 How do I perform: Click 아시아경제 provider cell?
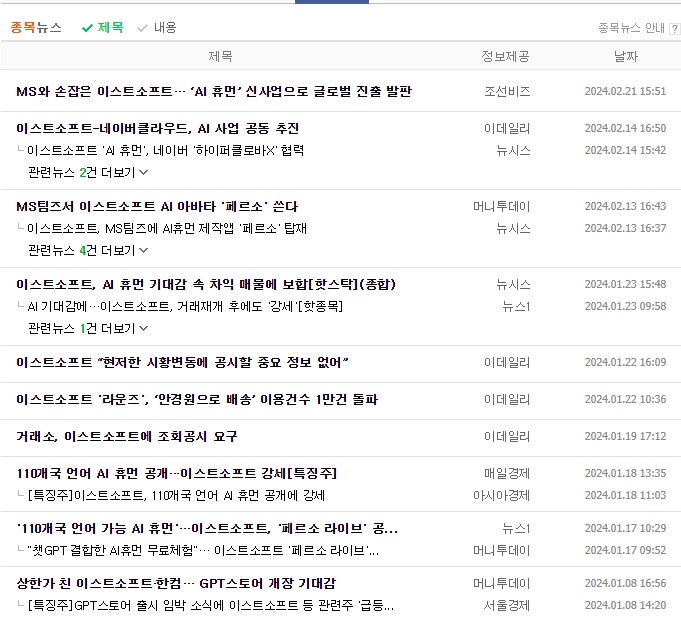tap(502, 495)
